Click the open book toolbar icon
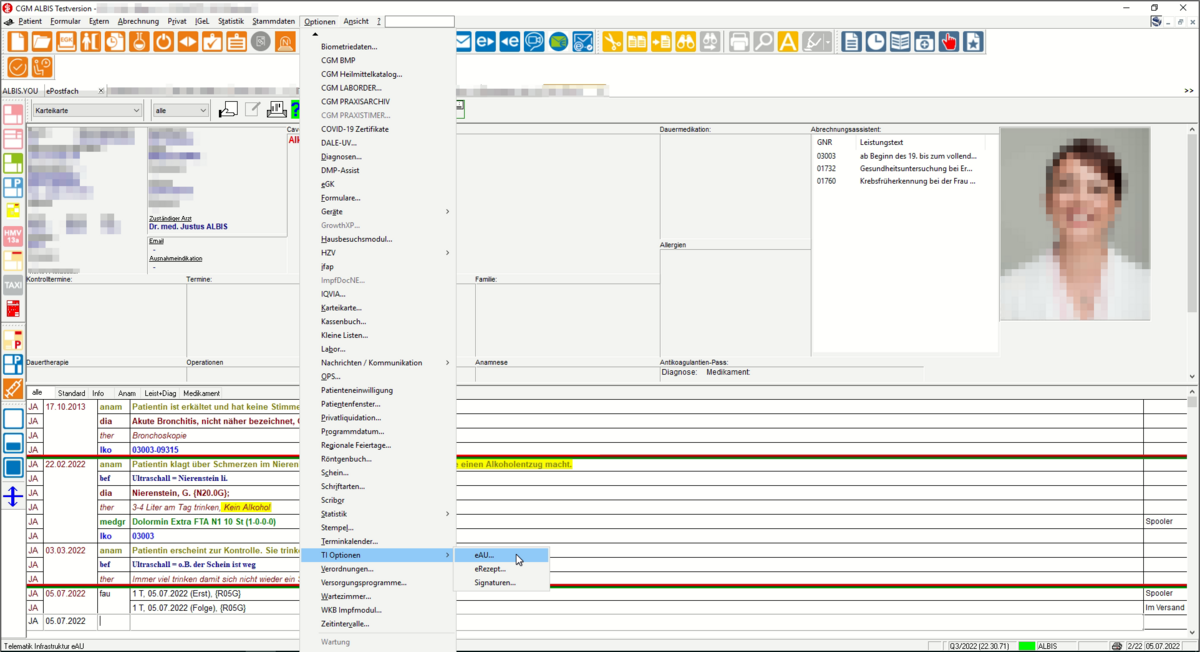The width and height of the screenshot is (1200, 652). pyautogui.click(x=900, y=42)
